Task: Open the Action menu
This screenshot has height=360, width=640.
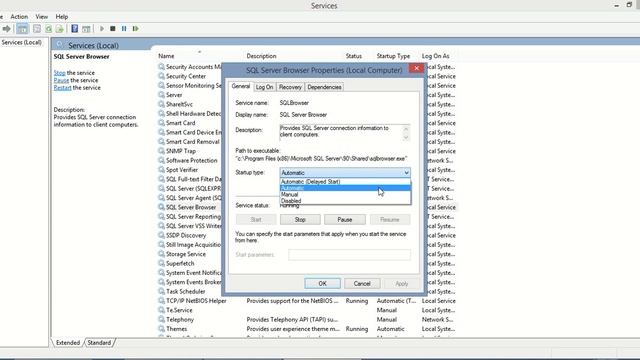Action: coord(19,17)
